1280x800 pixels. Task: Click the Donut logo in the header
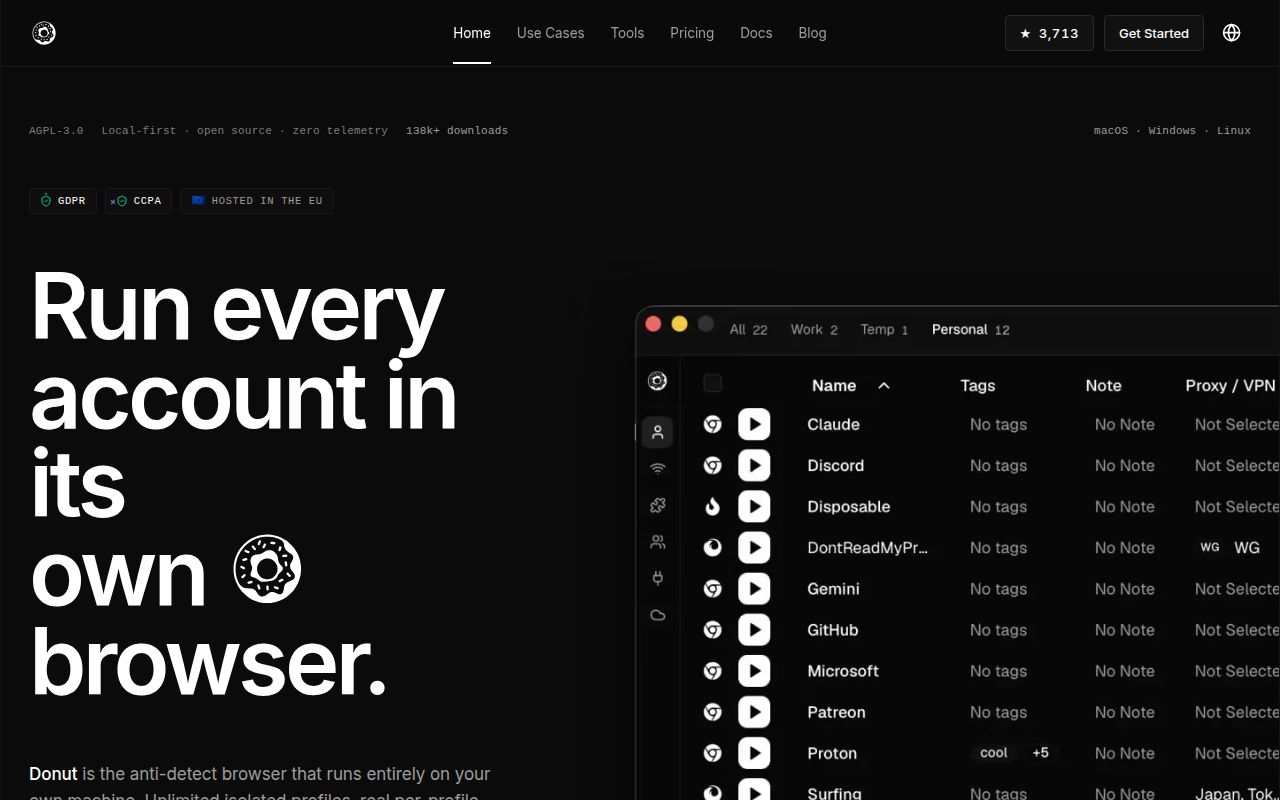tap(44, 33)
